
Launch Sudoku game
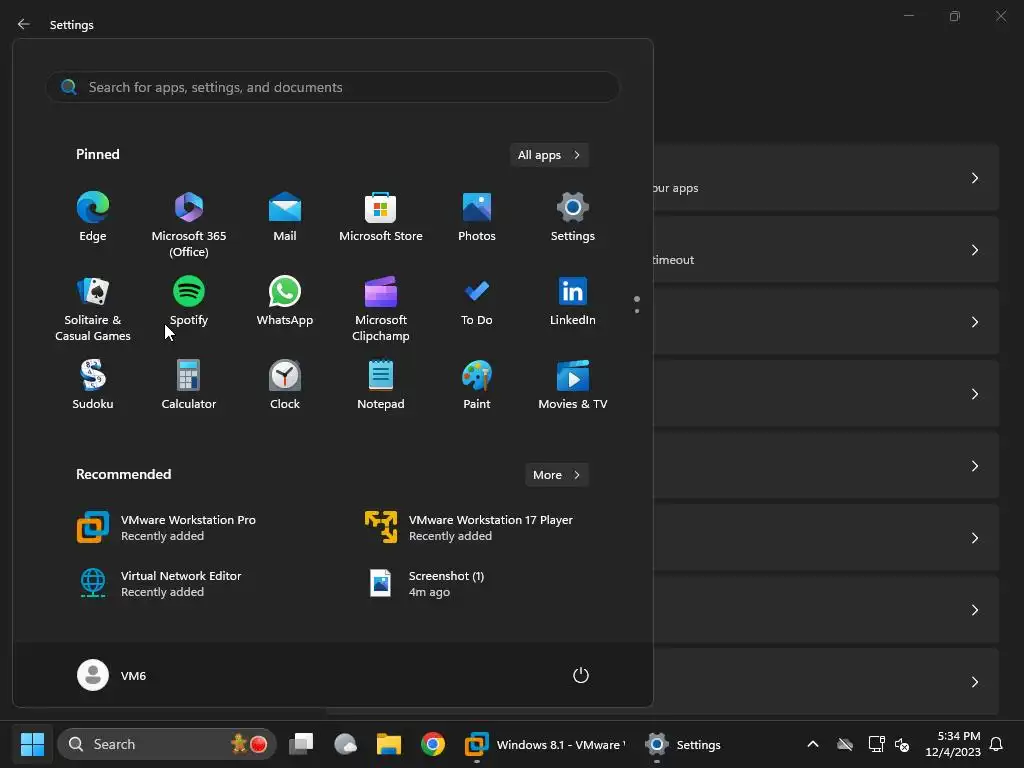pos(93,385)
